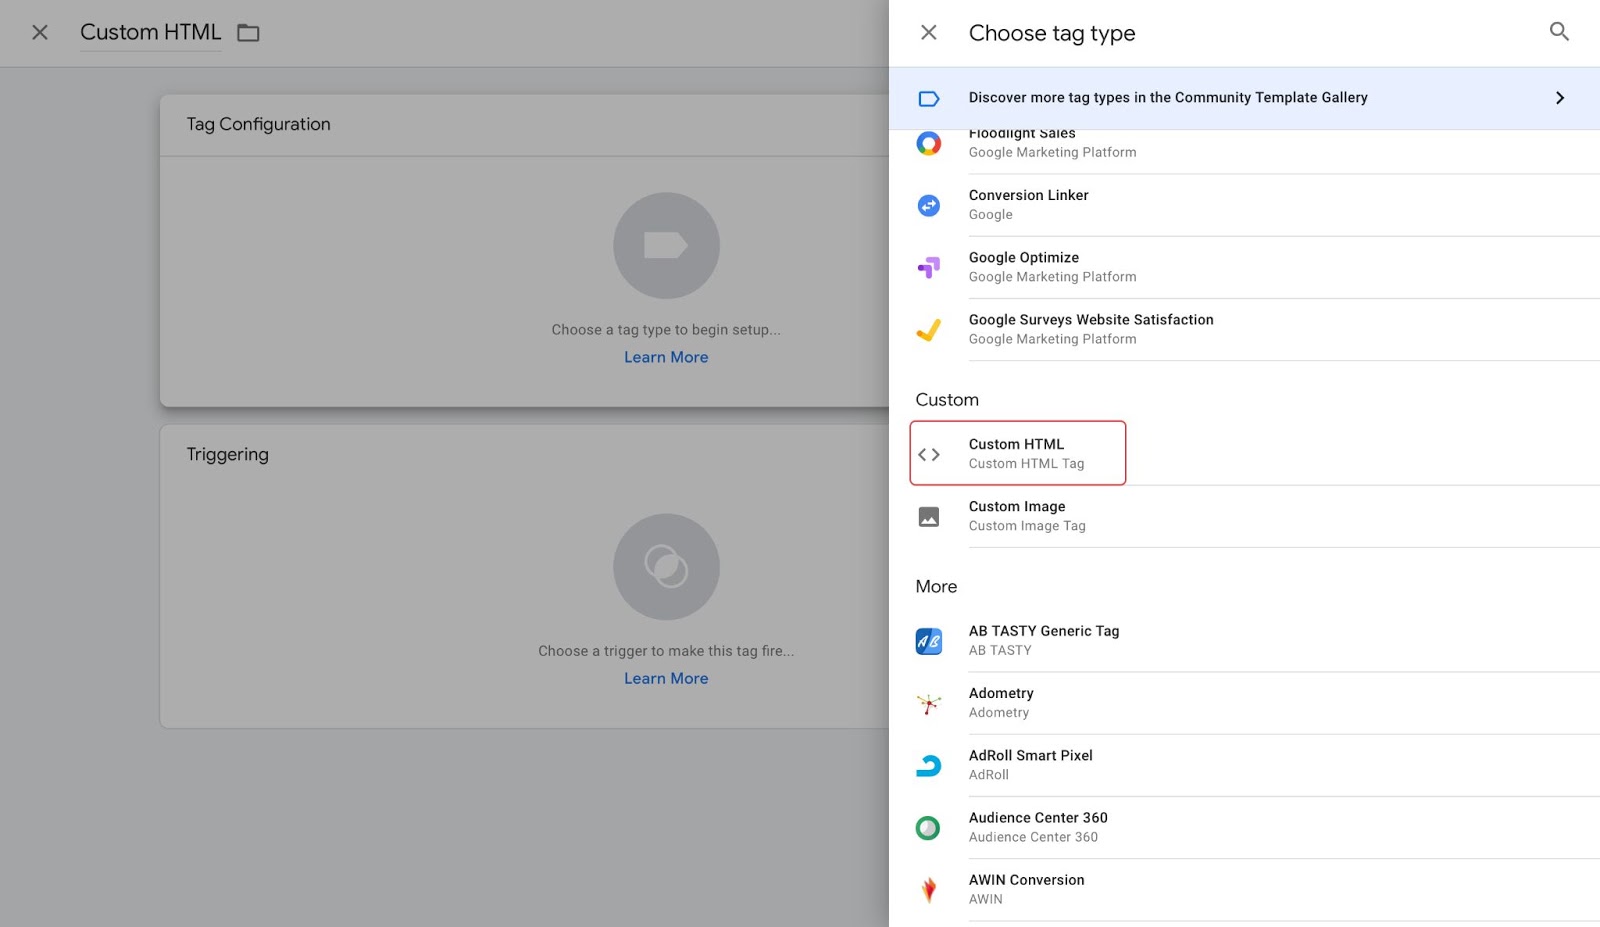The image size is (1600, 927).
Task: Choose AWIN Conversion tag type
Action: click(x=1026, y=889)
